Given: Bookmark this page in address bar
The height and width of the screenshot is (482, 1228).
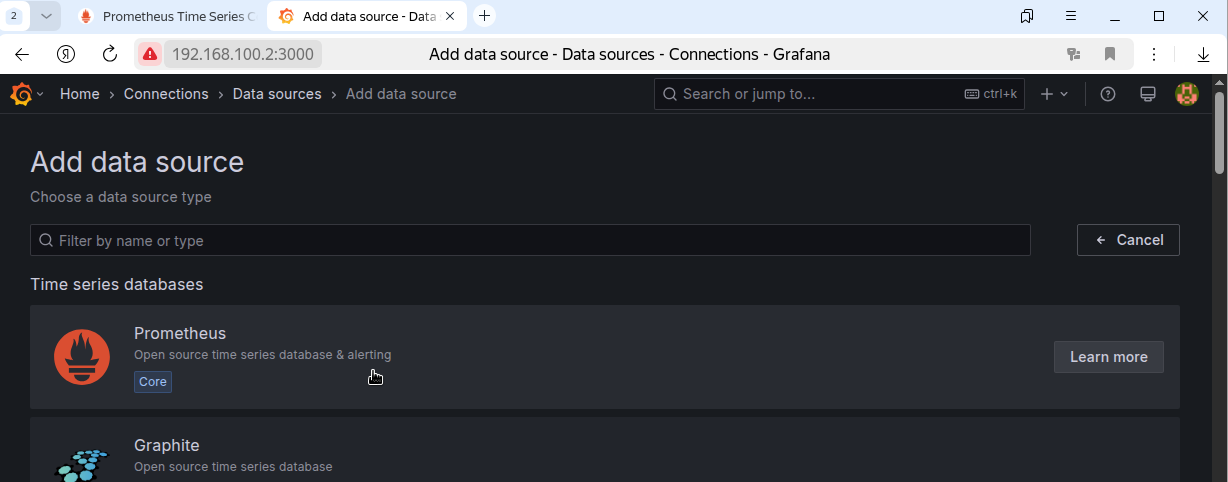Looking at the screenshot, I should pos(1110,54).
